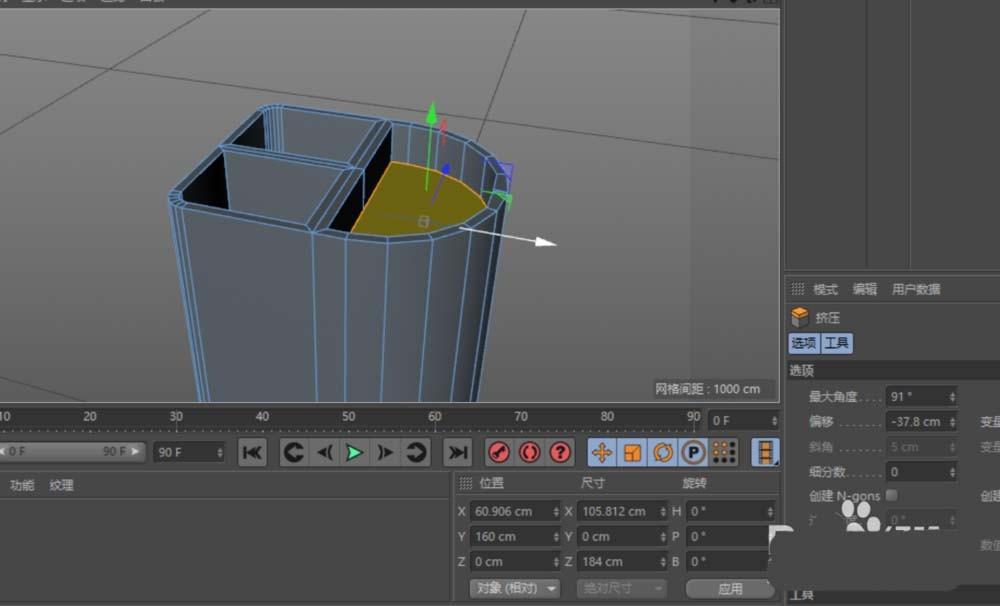Click the X position field showing 60.906 cm
The width and height of the screenshot is (1000, 606).
[510, 511]
